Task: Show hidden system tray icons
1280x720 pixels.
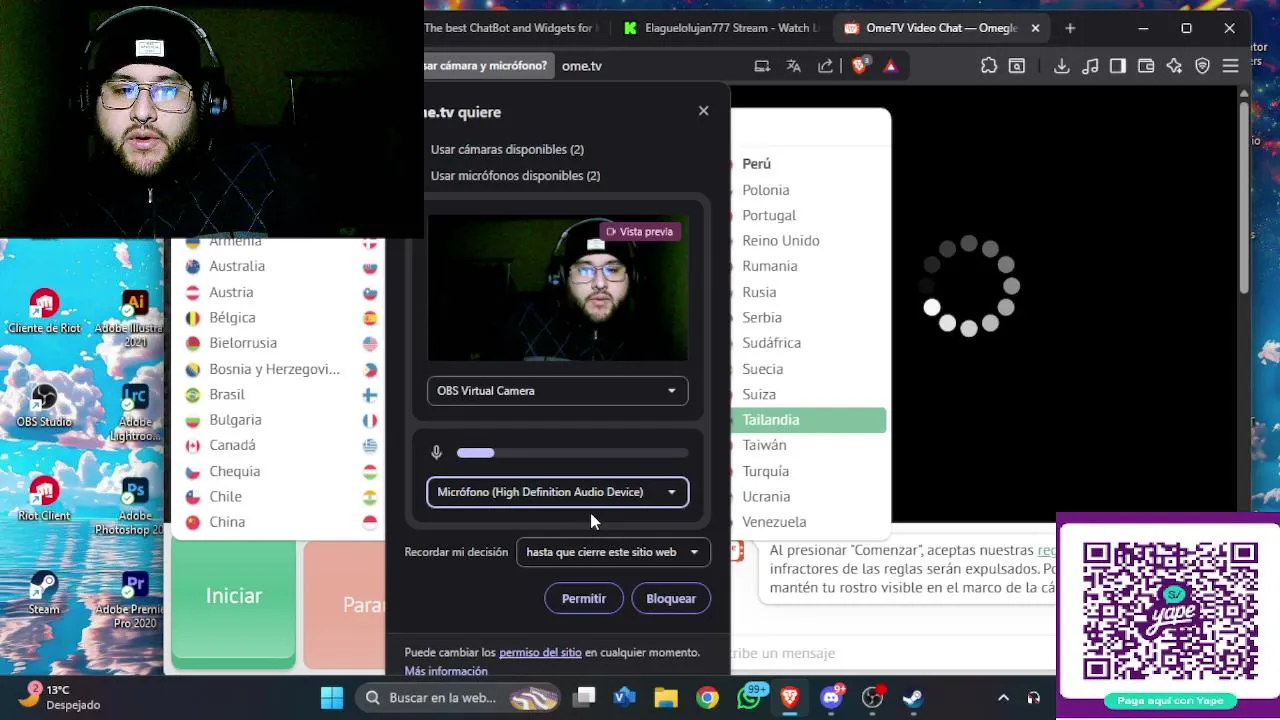Action: point(1003,698)
